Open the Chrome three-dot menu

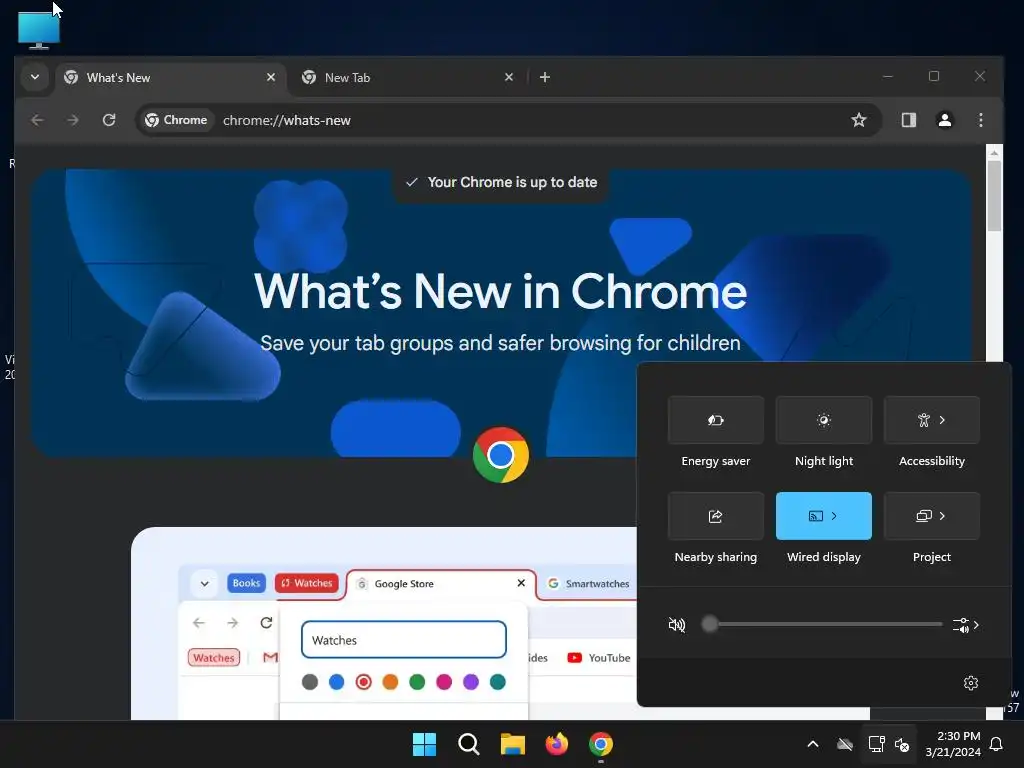coord(980,120)
